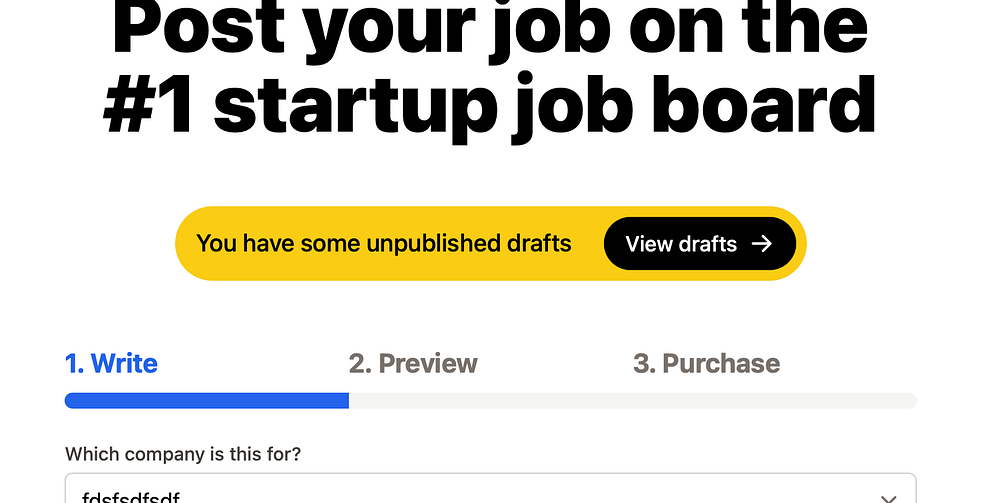Viewport: 1000px width, 503px height.
Task: Click the gray progress bar under Preview
Action: (490, 401)
